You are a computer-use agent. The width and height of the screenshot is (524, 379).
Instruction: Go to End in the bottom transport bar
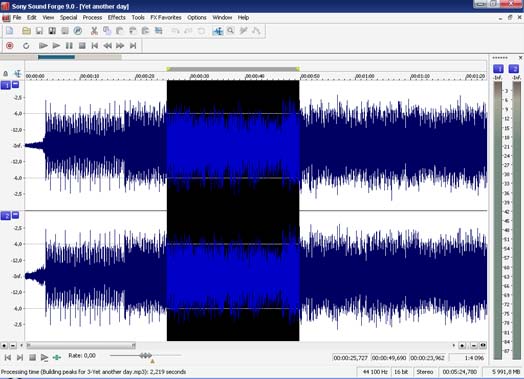click(20, 358)
